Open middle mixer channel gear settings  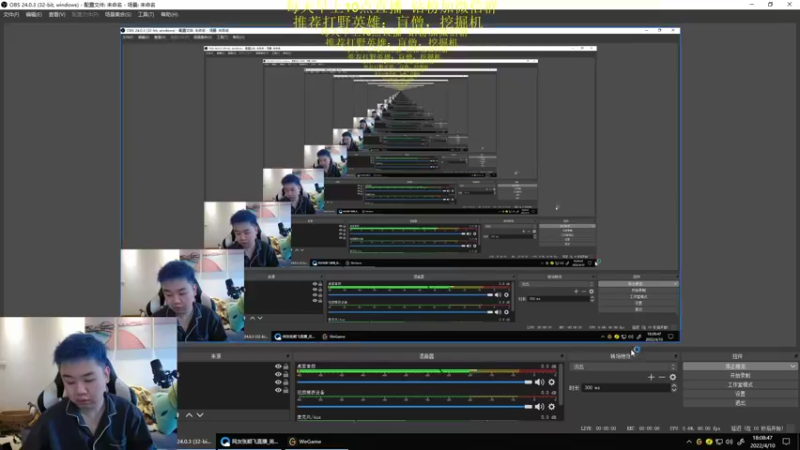coord(552,407)
